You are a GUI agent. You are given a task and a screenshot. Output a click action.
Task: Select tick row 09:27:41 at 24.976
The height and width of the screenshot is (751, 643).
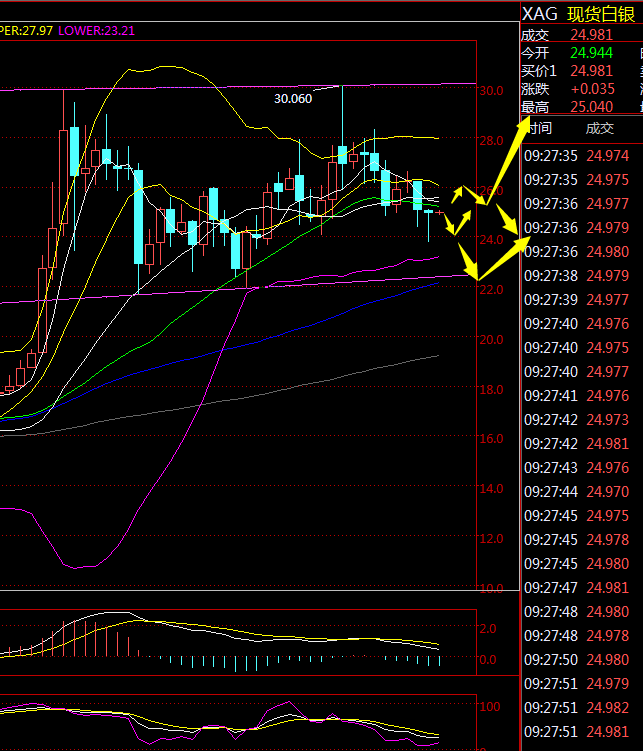click(576, 396)
